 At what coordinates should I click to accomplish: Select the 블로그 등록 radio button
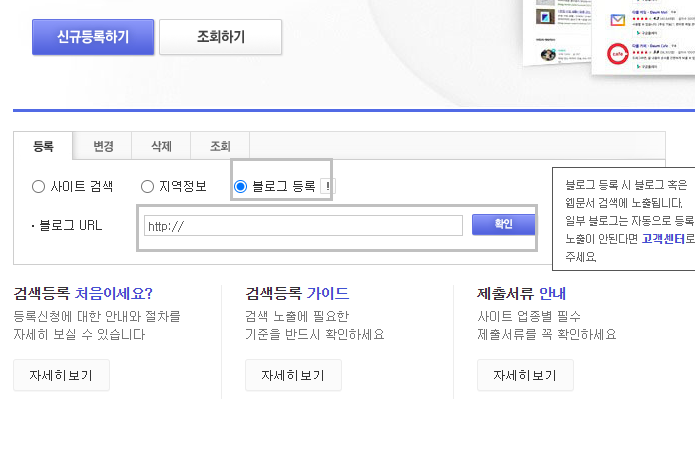point(240,187)
